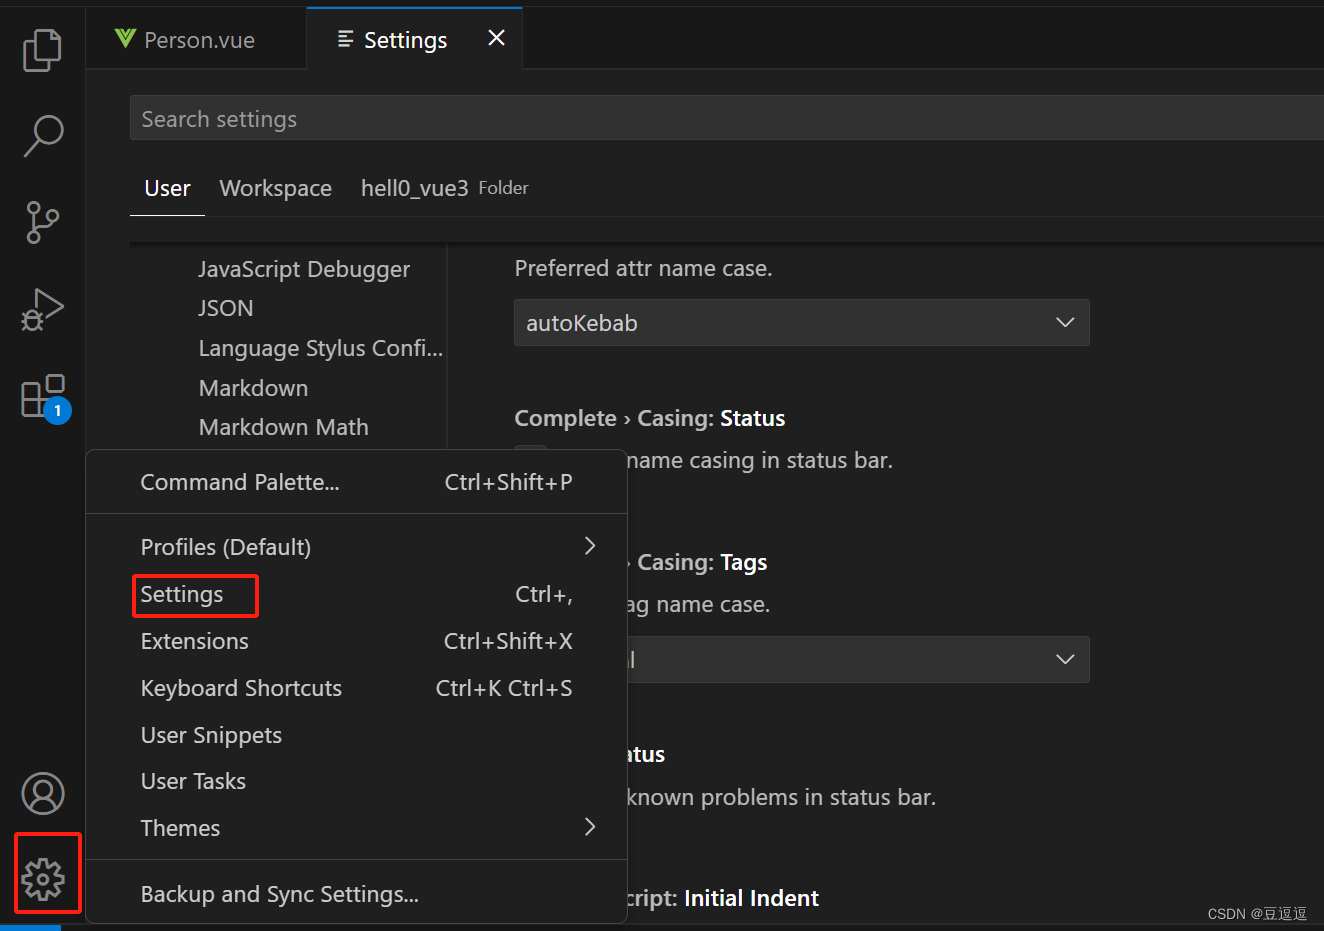Expand the Themes submenu
The width and height of the screenshot is (1324, 931).
[x=356, y=828]
